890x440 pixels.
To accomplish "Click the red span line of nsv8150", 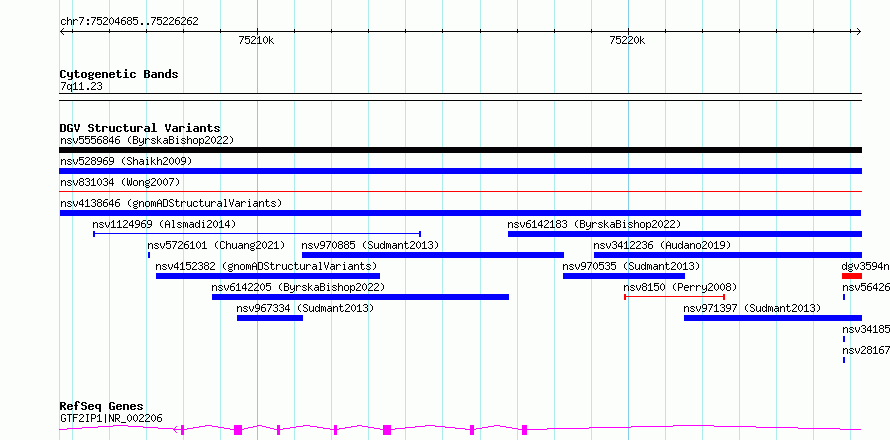I will point(674,296).
